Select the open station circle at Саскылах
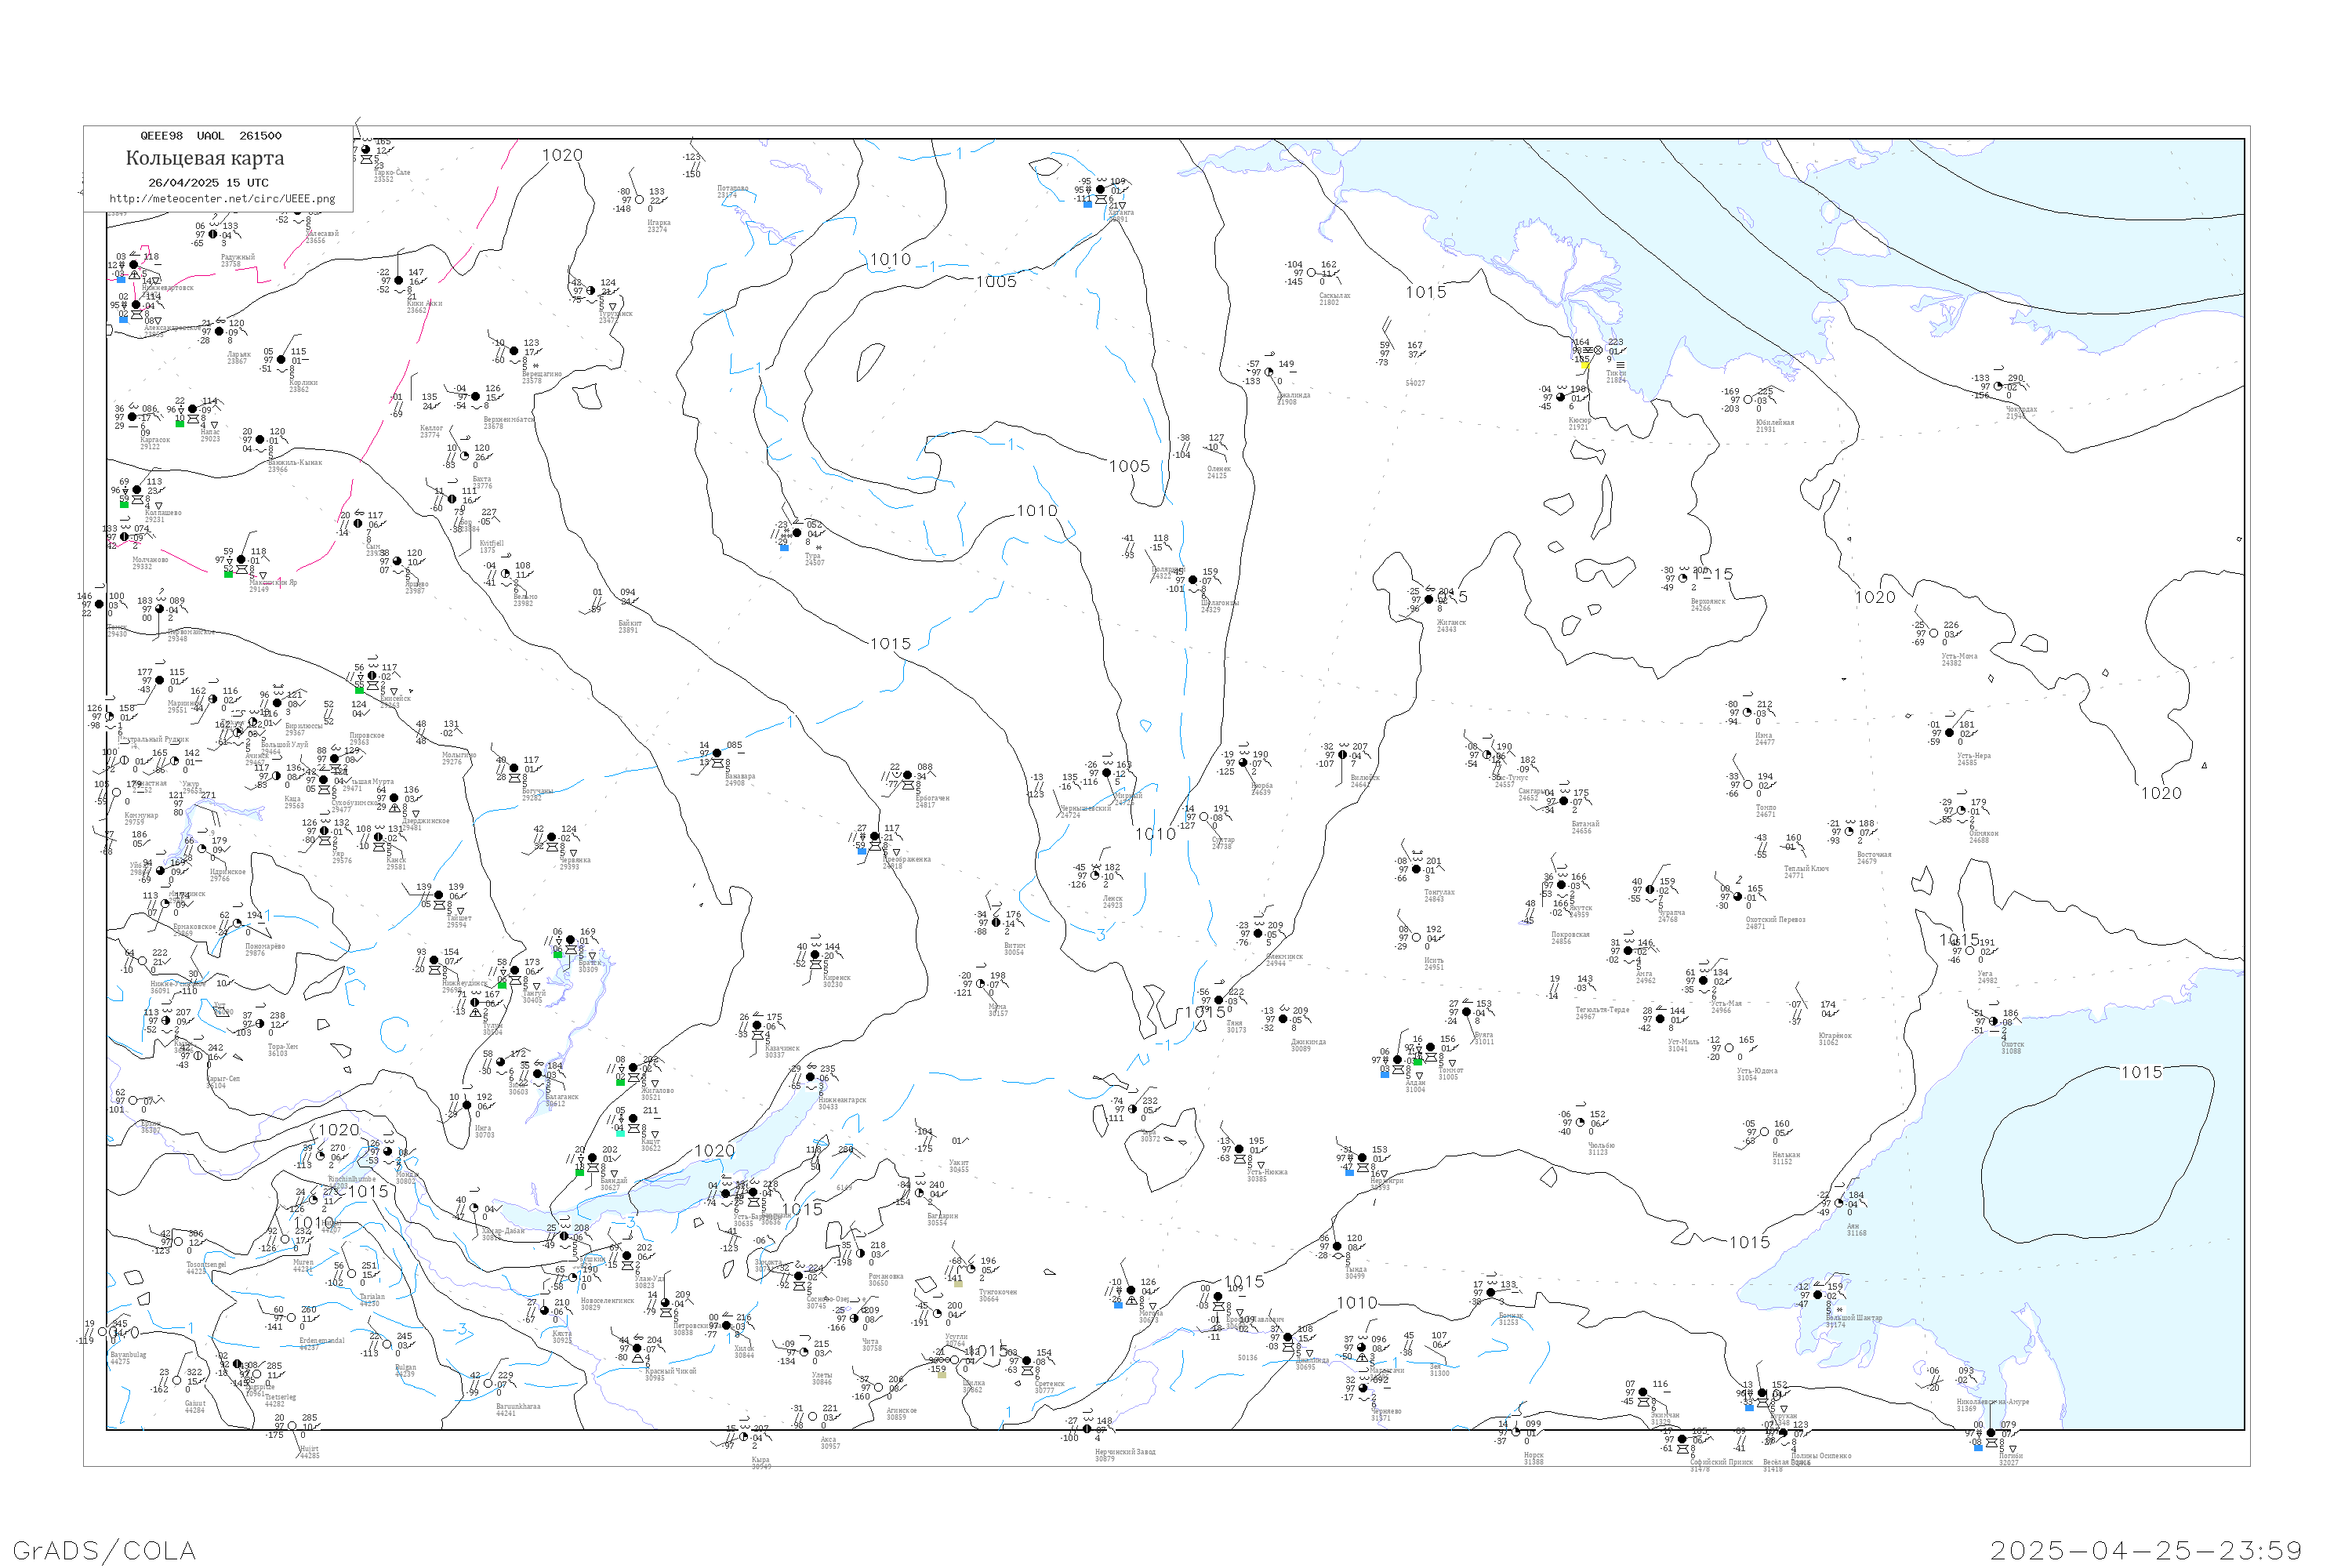 [x=1312, y=273]
